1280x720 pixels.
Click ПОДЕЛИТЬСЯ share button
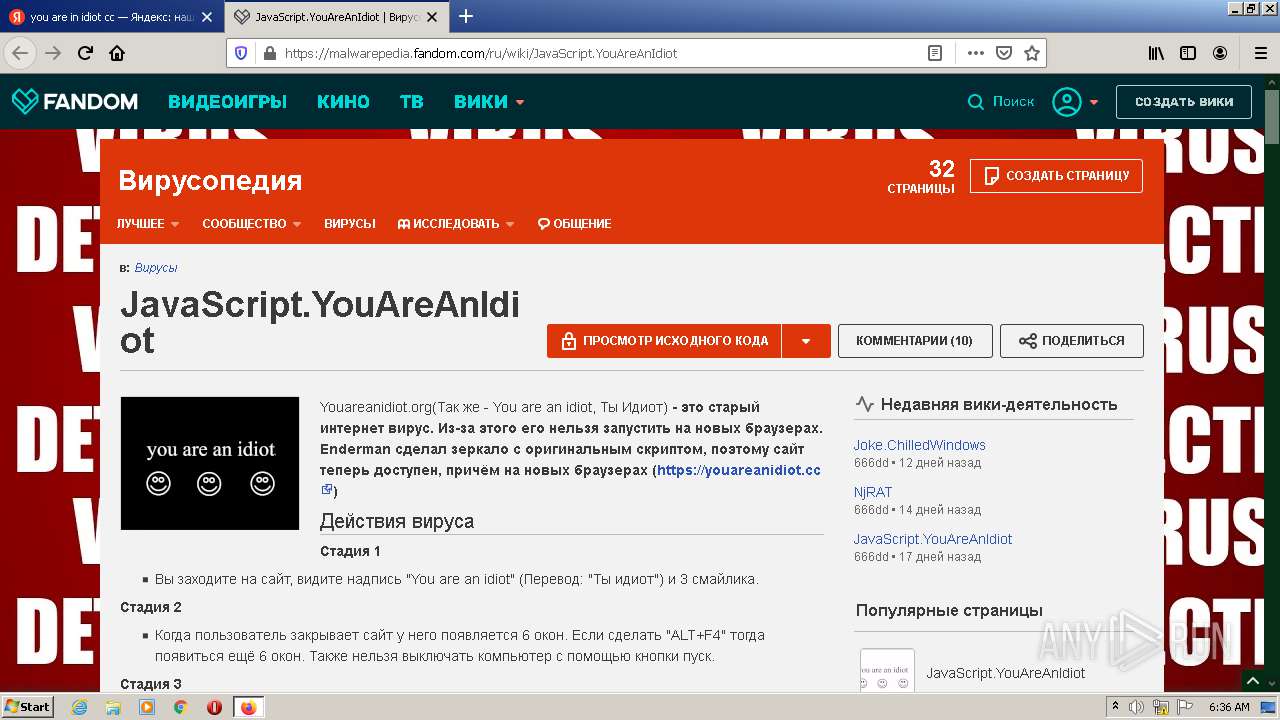(1072, 341)
